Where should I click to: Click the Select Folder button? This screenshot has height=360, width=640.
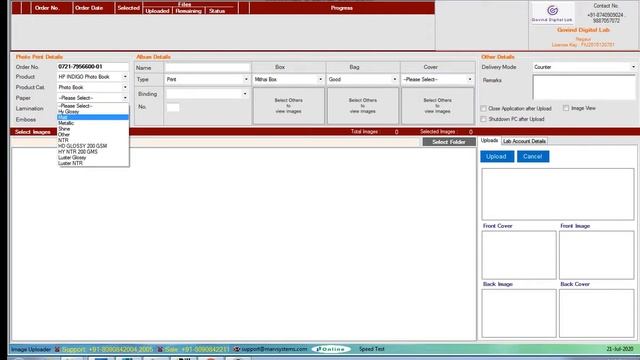tap(449, 142)
